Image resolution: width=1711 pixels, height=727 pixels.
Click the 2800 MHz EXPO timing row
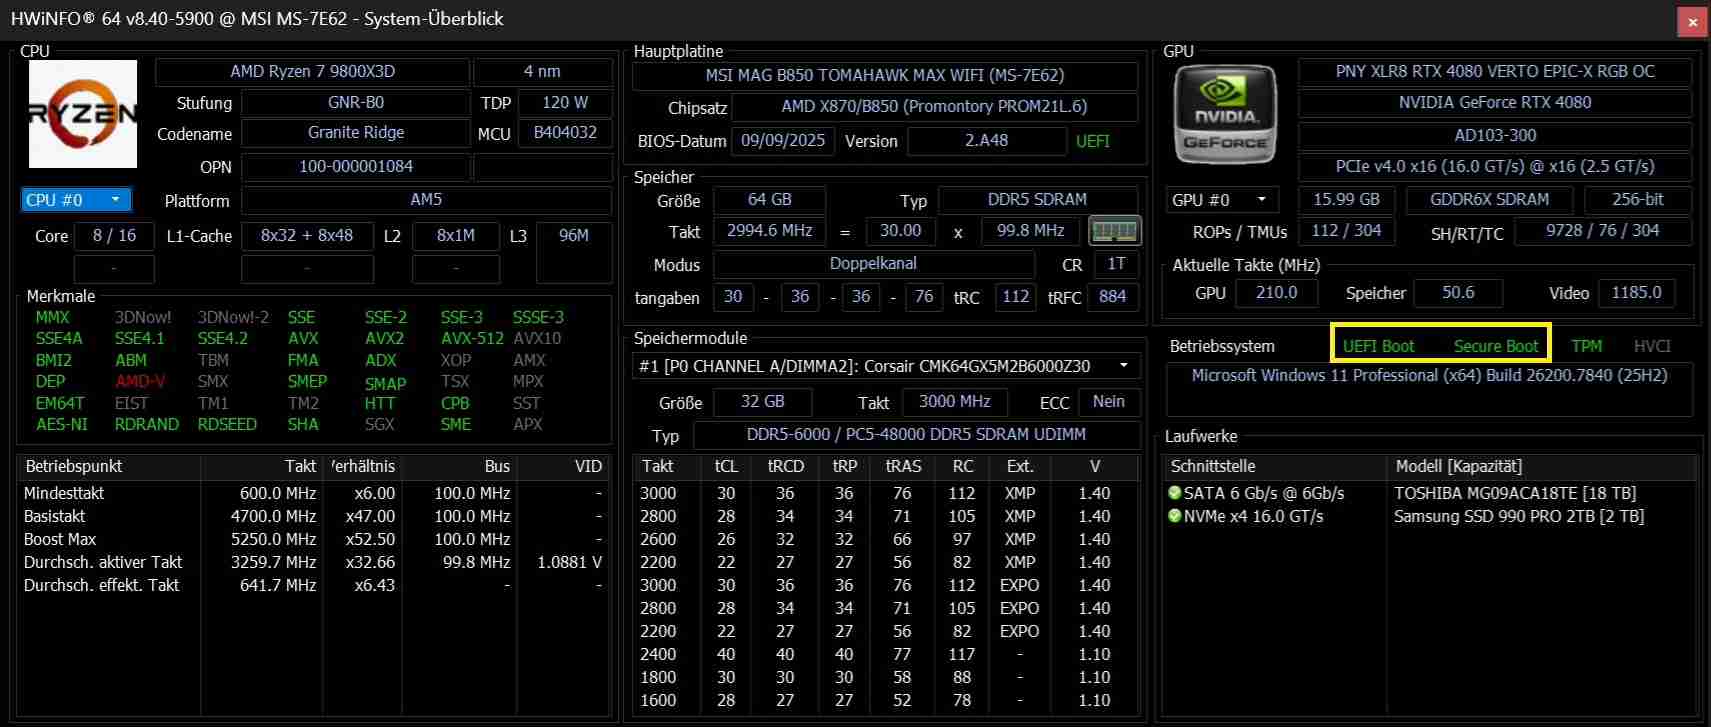click(x=885, y=608)
